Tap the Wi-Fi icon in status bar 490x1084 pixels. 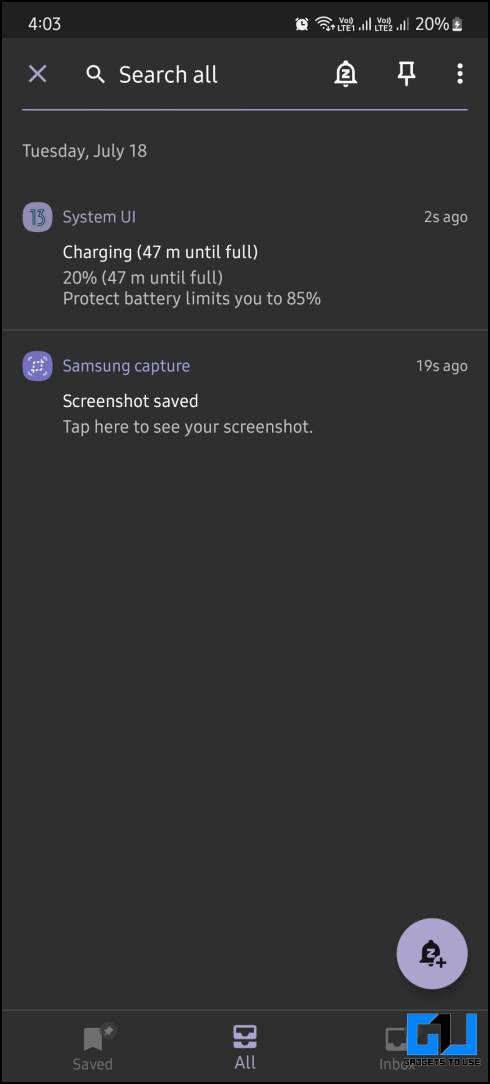click(x=324, y=24)
